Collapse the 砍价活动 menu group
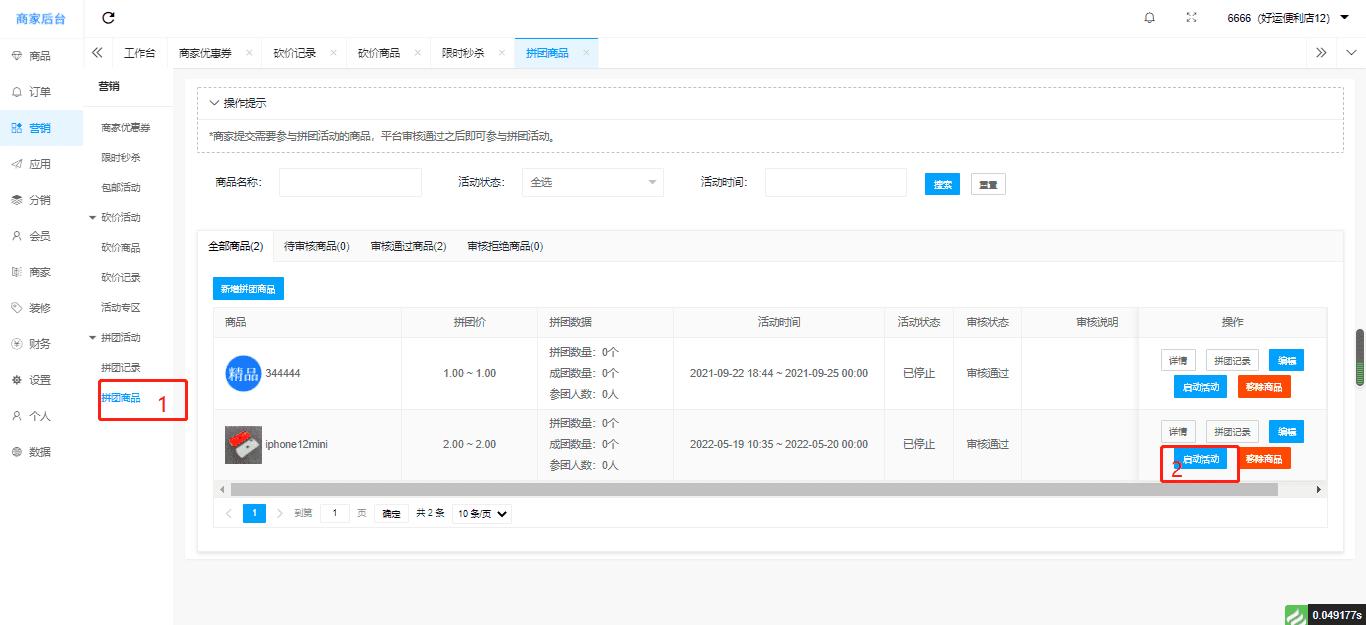The image size is (1366, 625). [x=92, y=217]
